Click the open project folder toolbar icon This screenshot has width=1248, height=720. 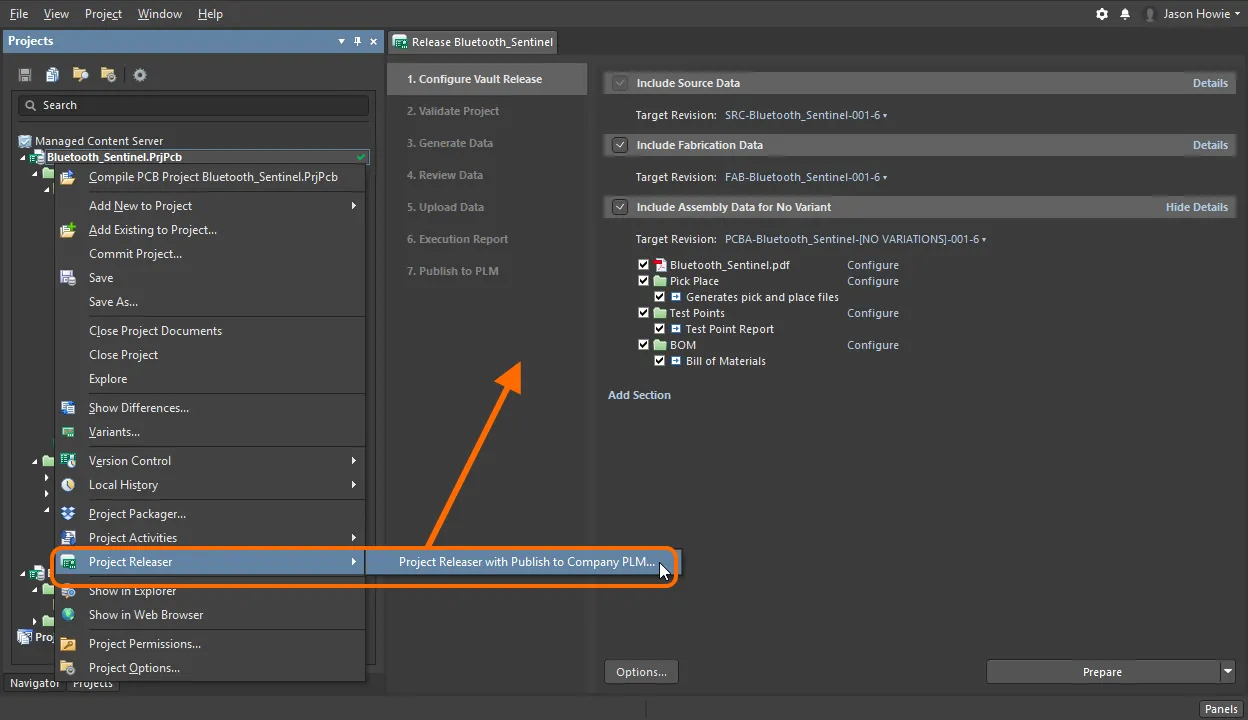coord(81,75)
